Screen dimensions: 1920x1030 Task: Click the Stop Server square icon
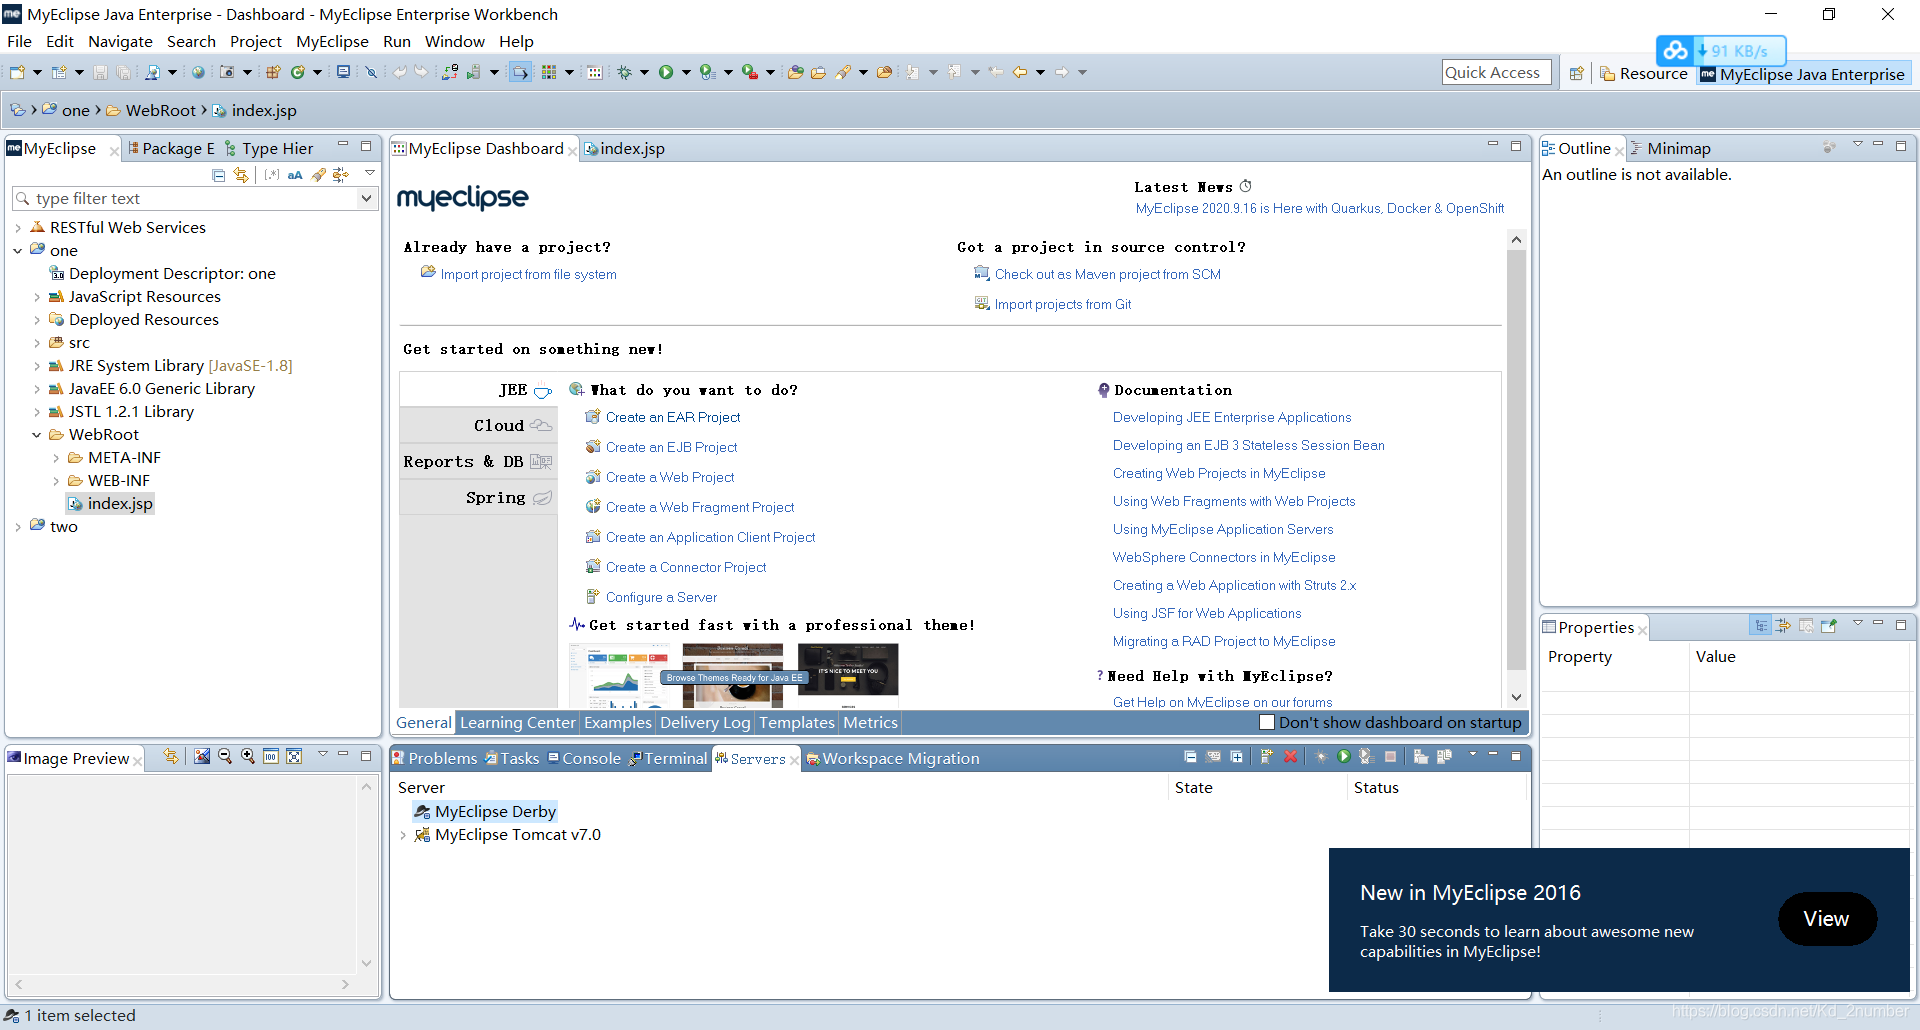(x=1390, y=757)
